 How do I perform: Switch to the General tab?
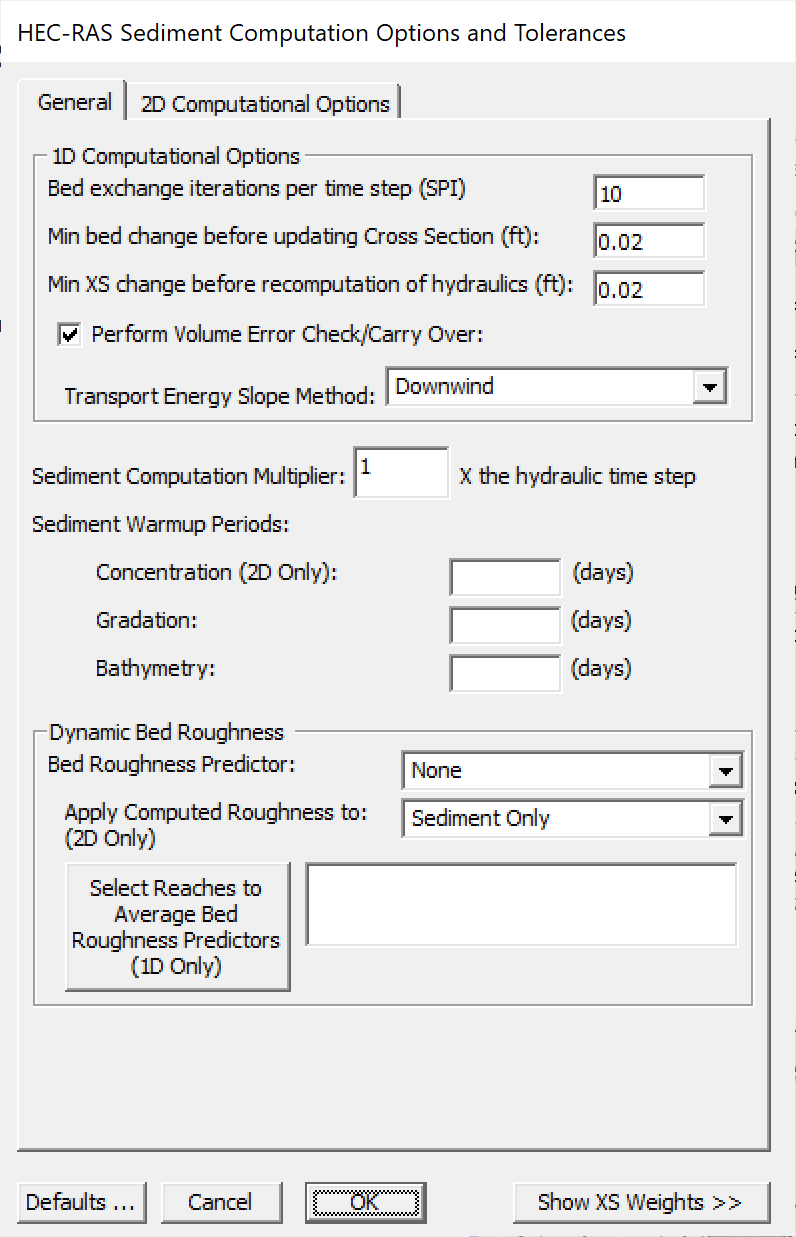pyautogui.click(x=74, y=102)
